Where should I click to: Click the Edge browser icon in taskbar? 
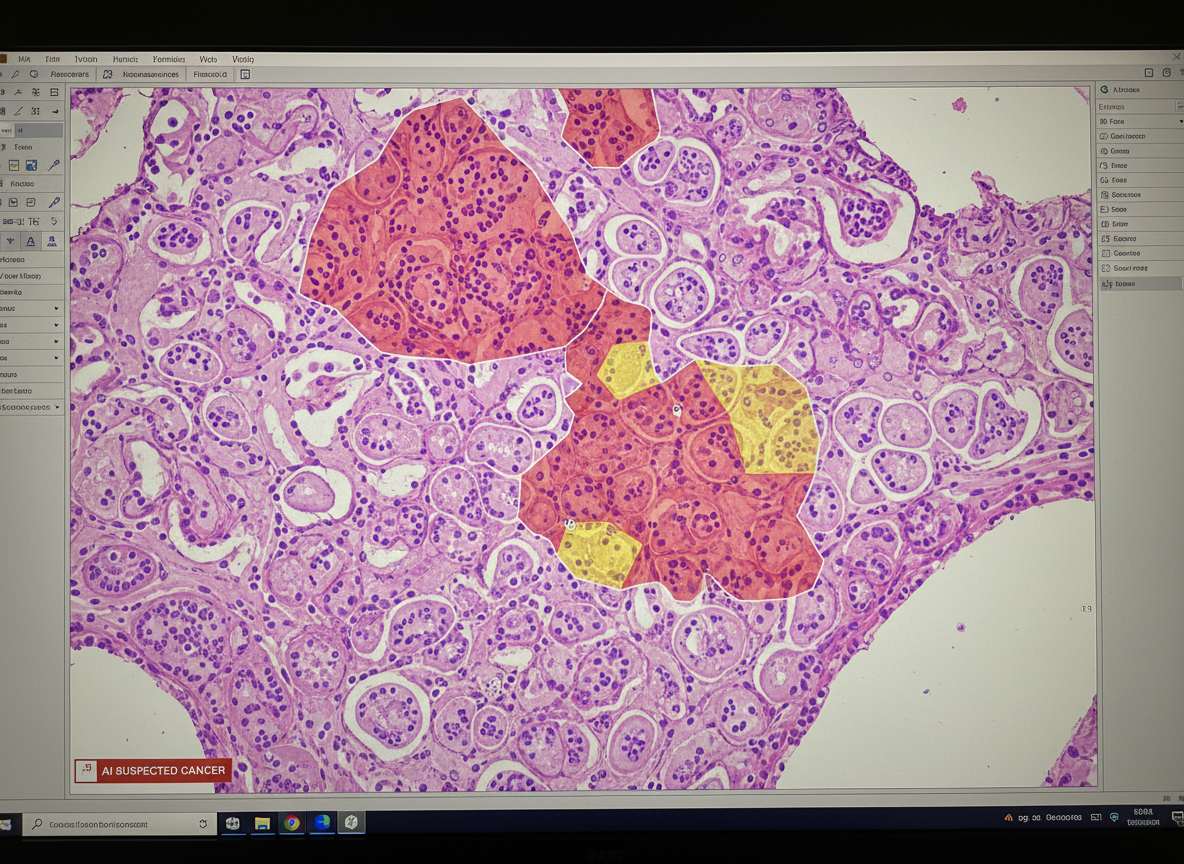tap(322, 823)
